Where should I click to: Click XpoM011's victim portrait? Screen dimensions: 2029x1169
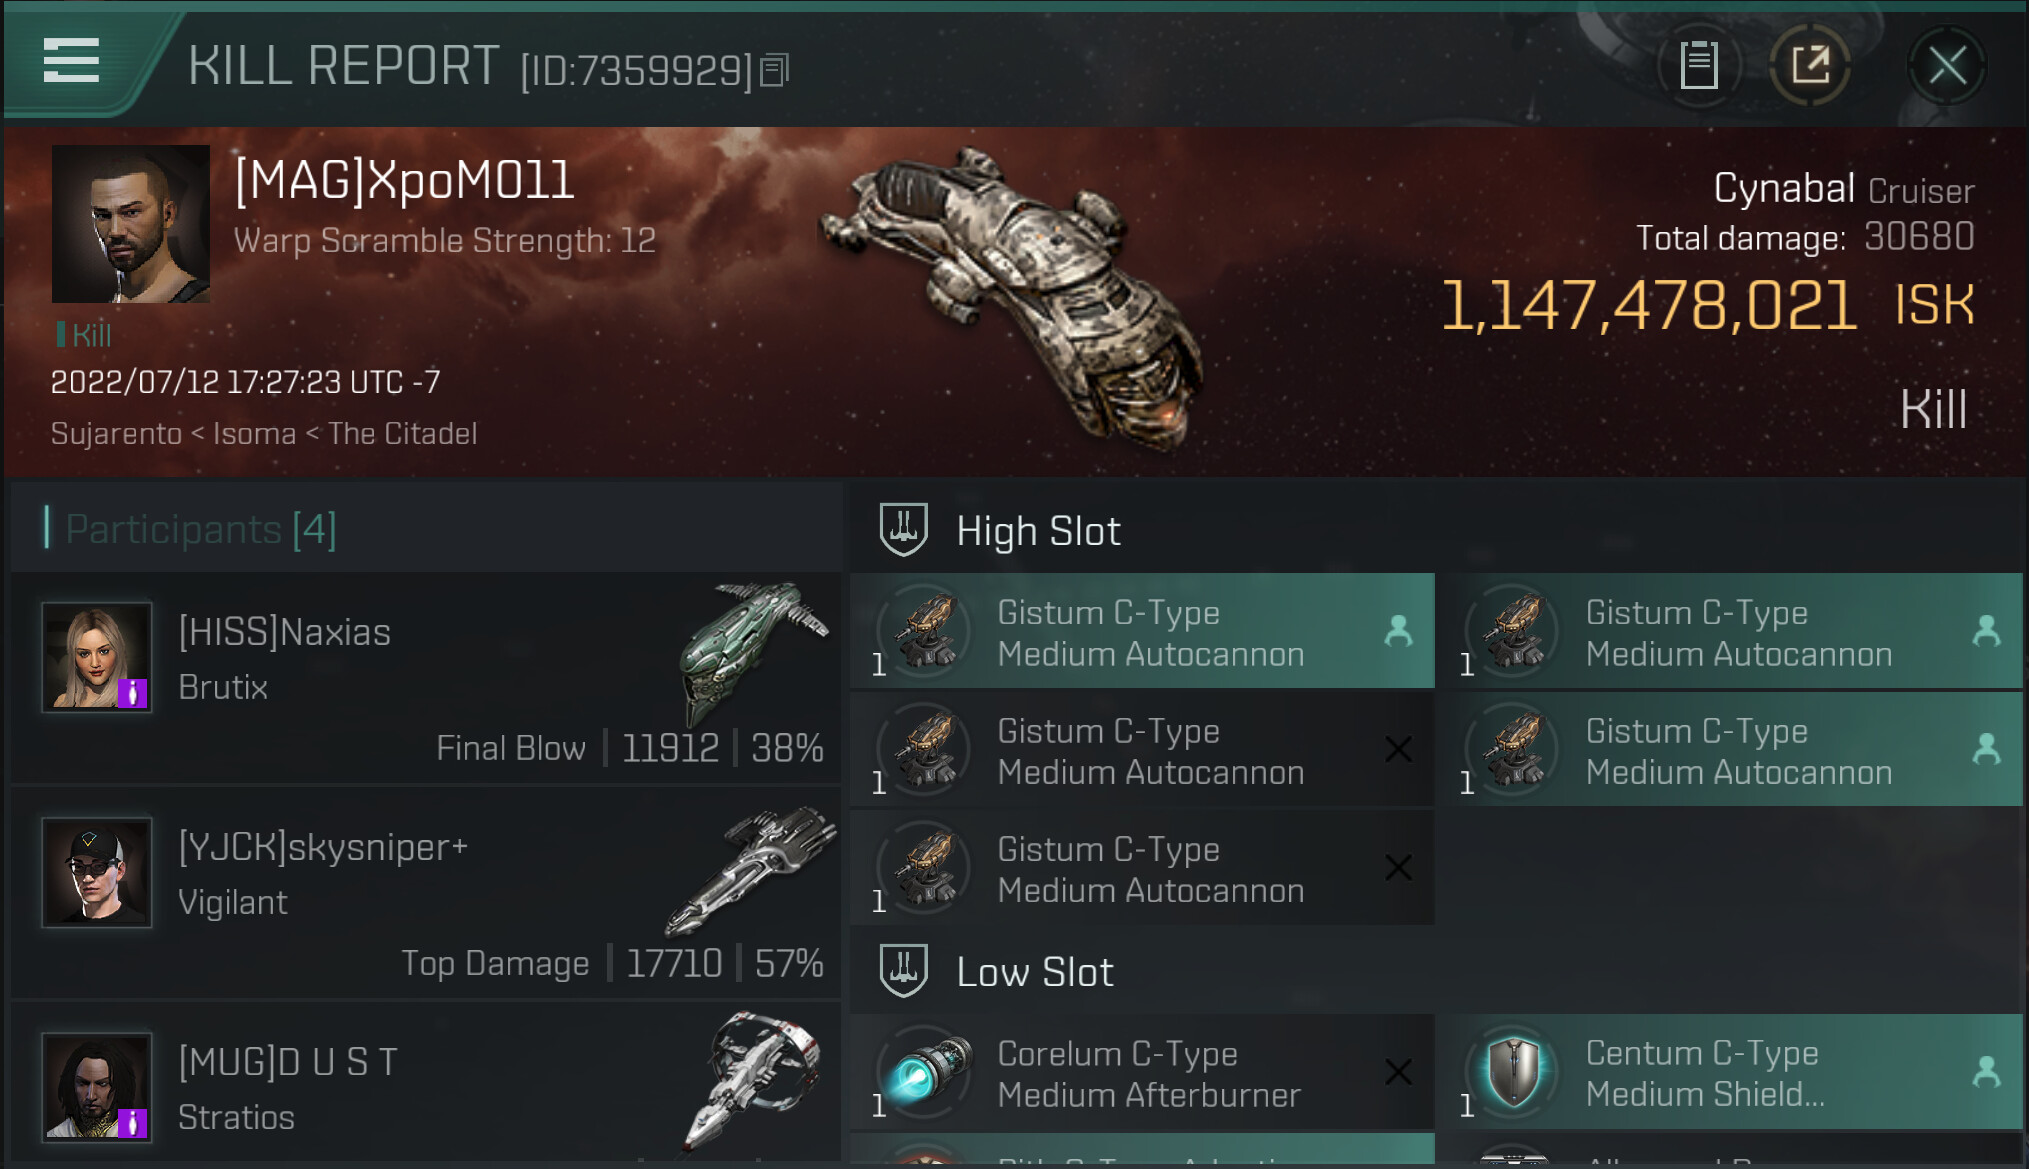131,224
